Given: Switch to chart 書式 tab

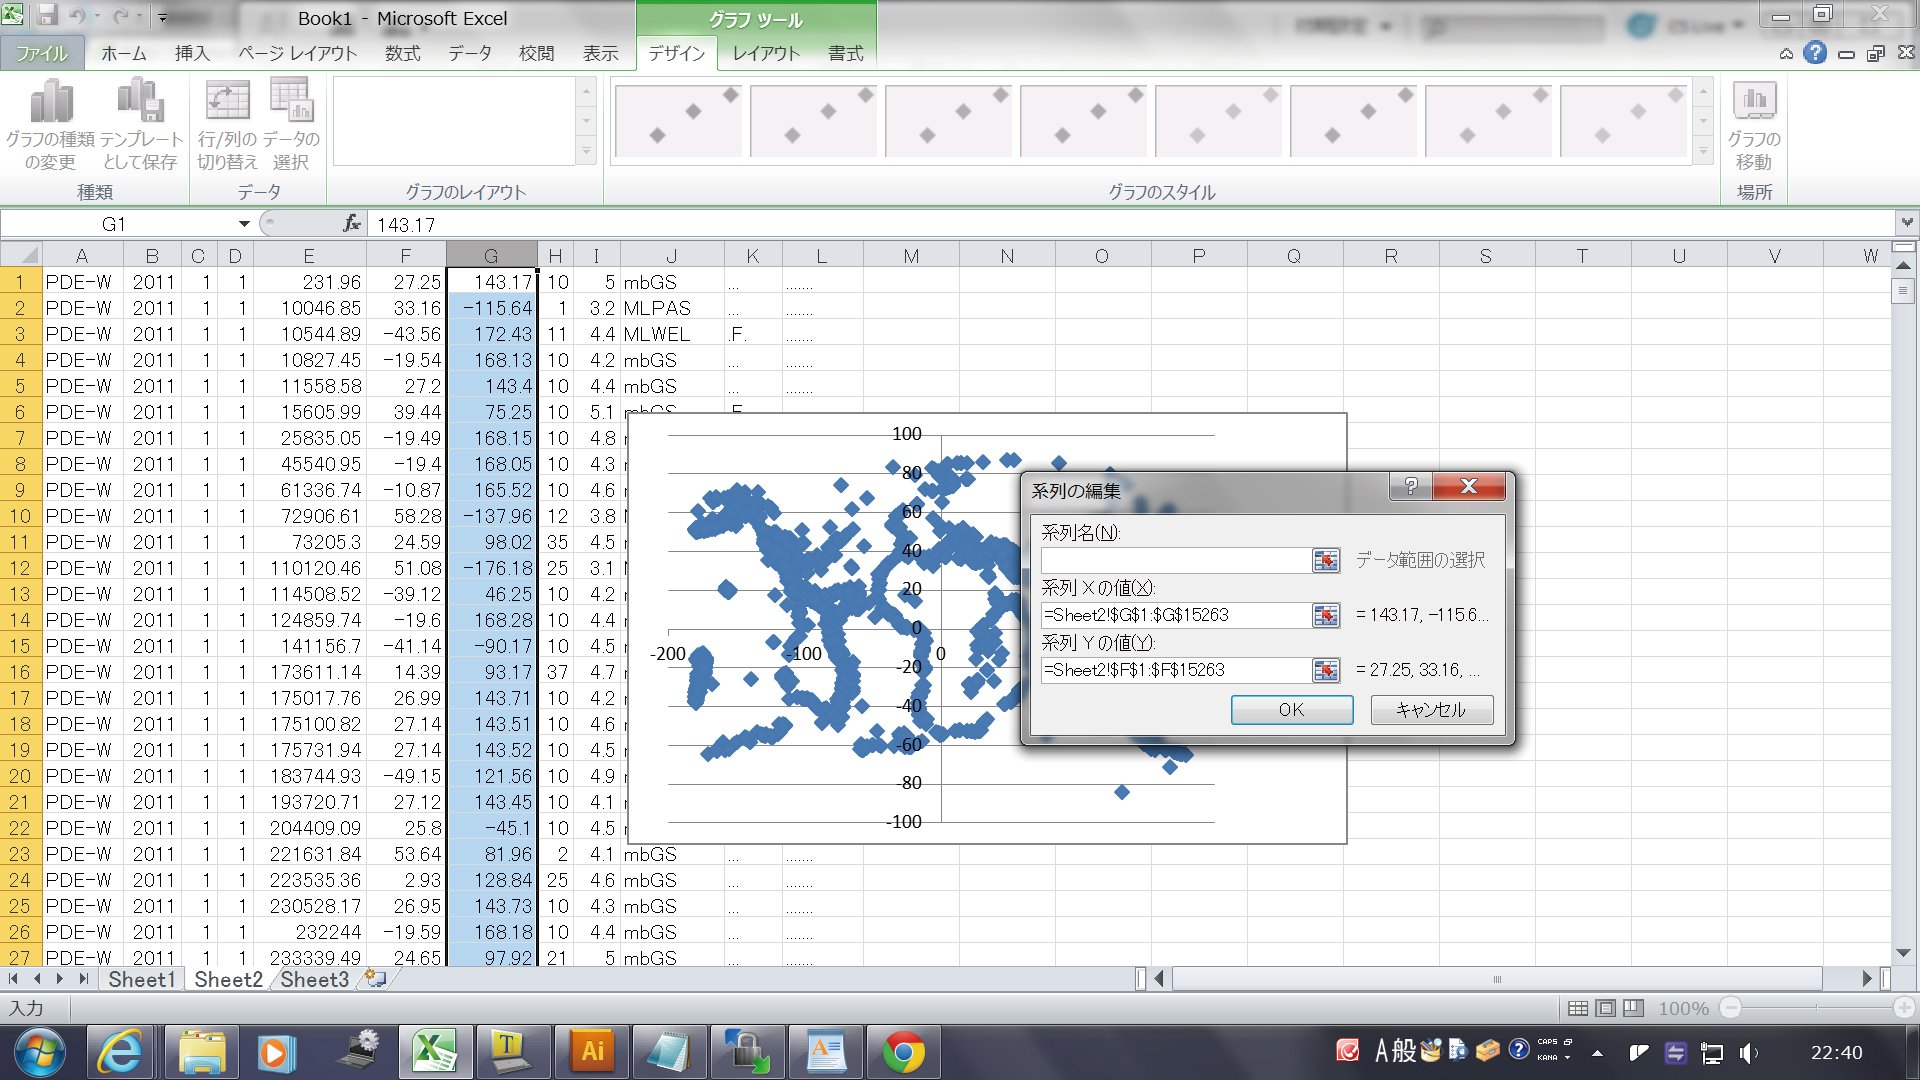Looking at the screenshot, I should tap(846, 54).
